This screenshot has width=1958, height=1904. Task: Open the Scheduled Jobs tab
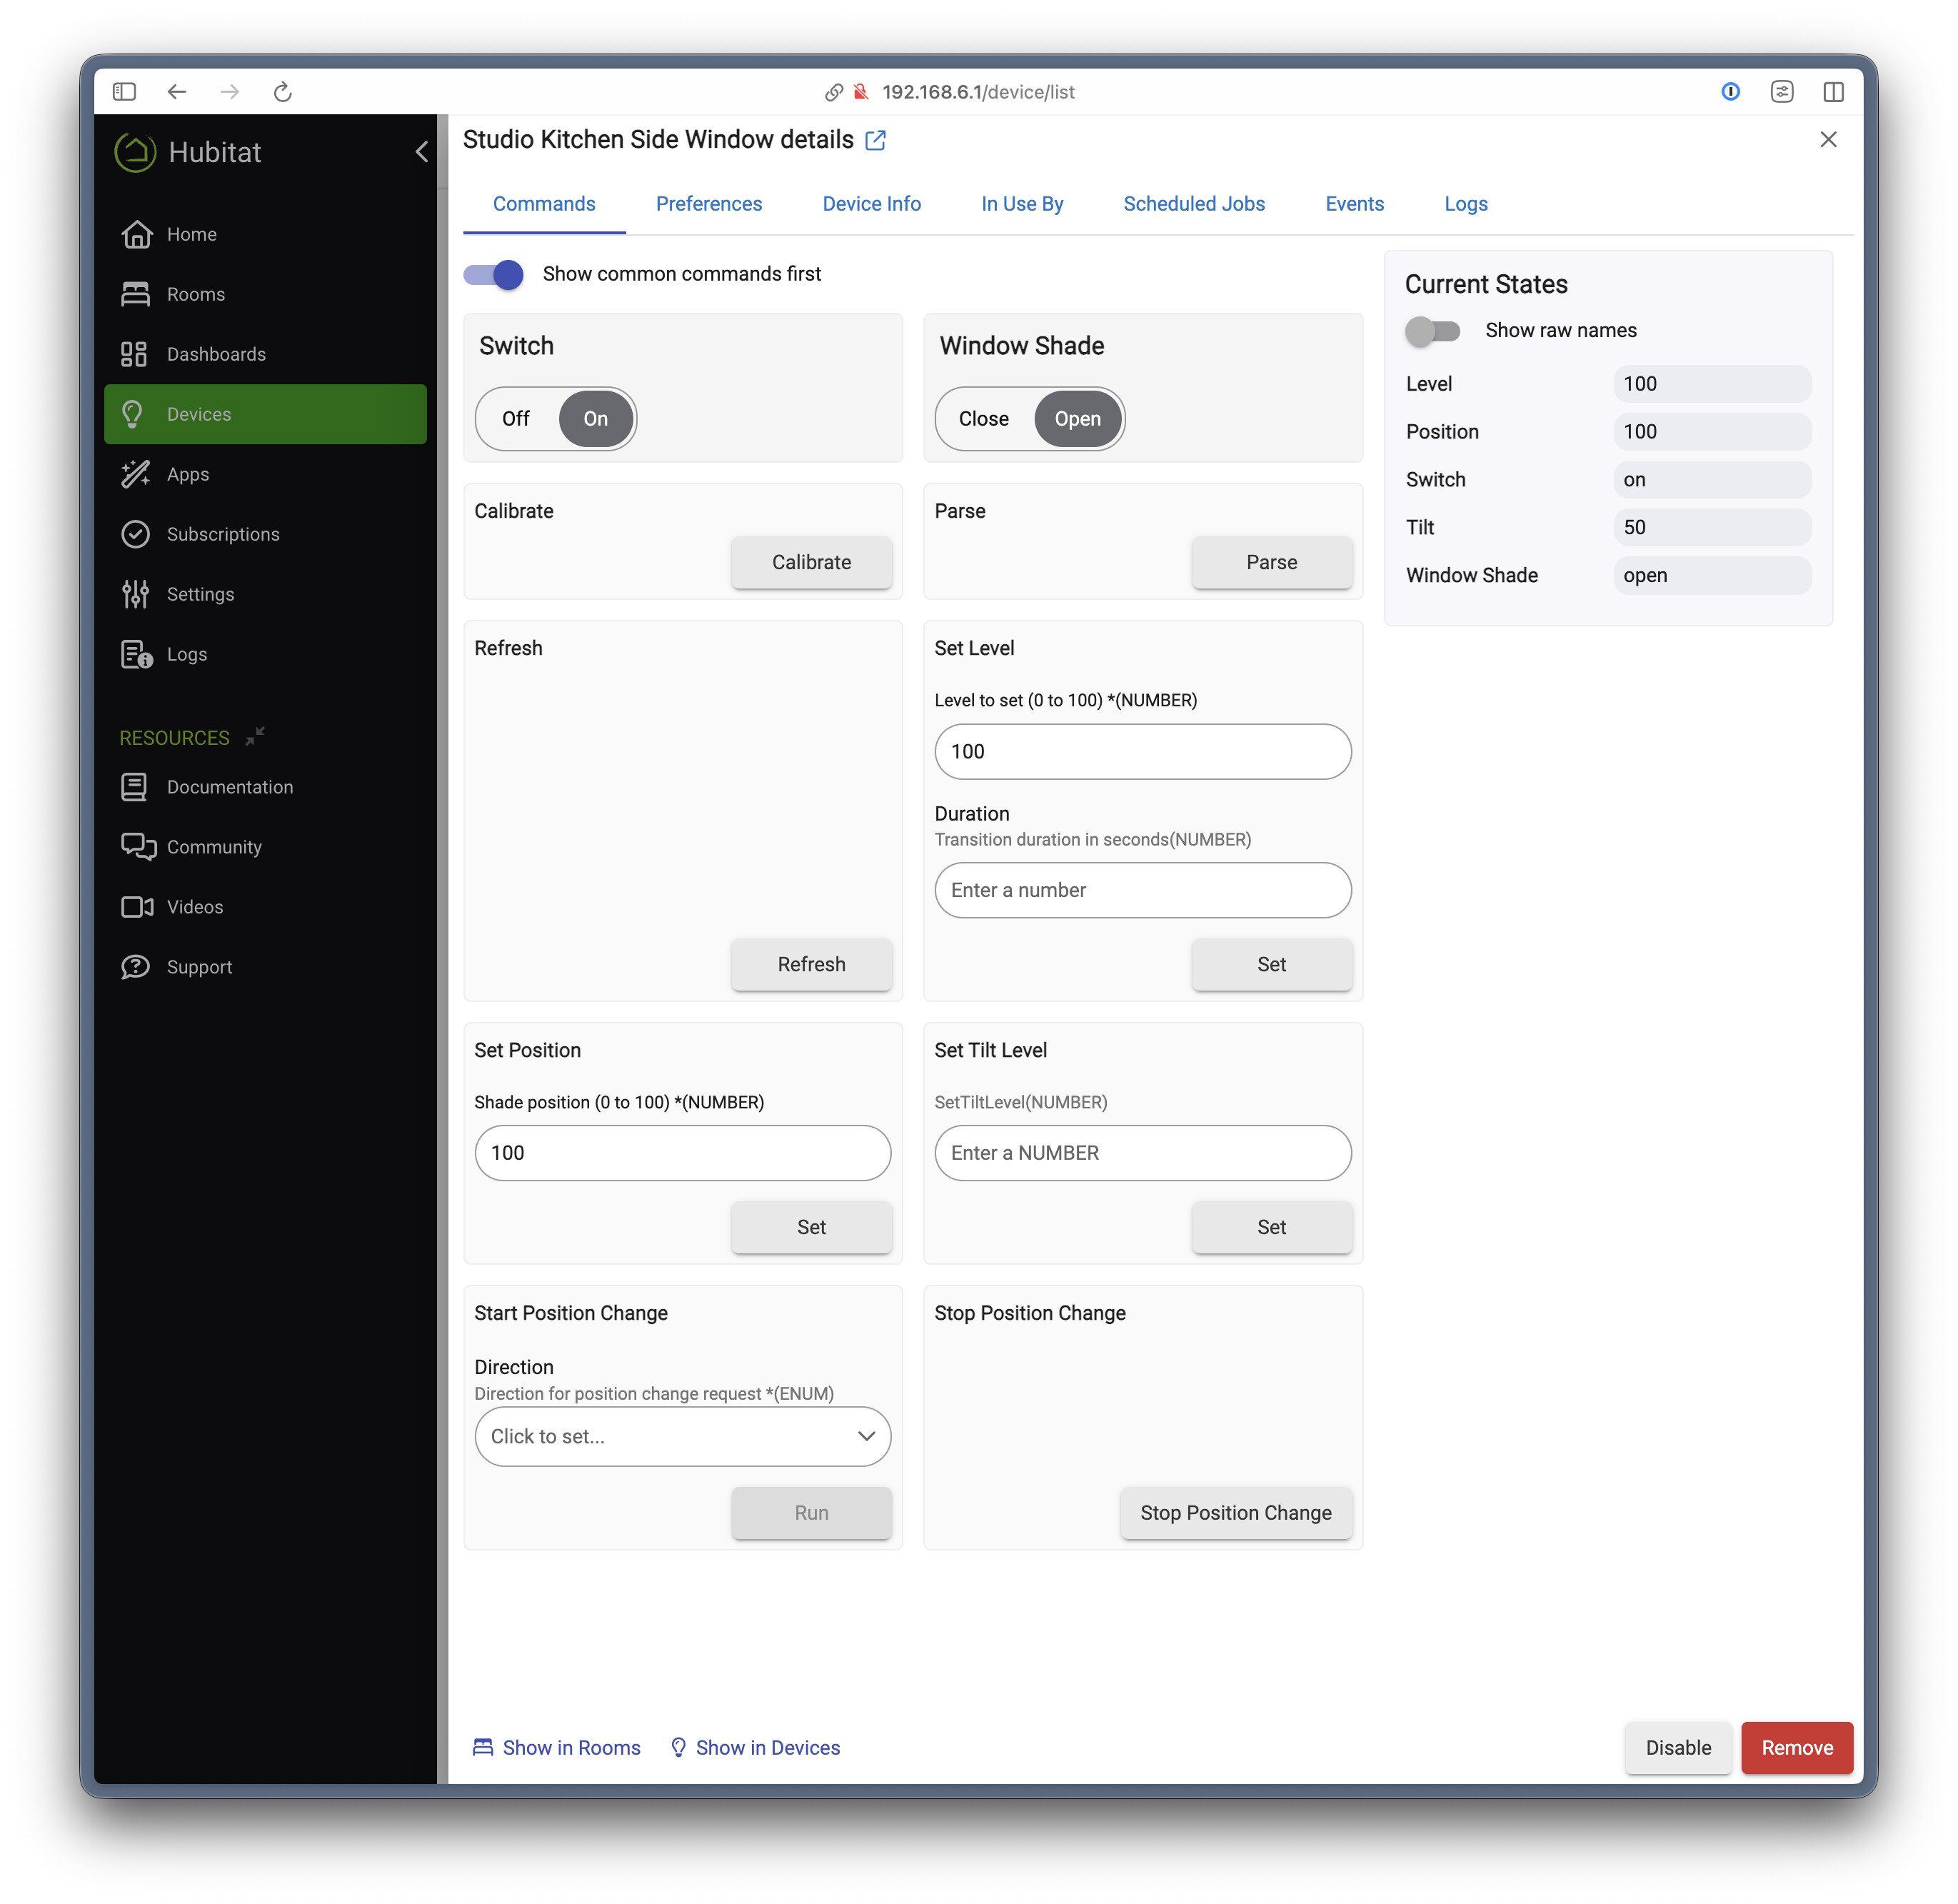point(1193,204)
